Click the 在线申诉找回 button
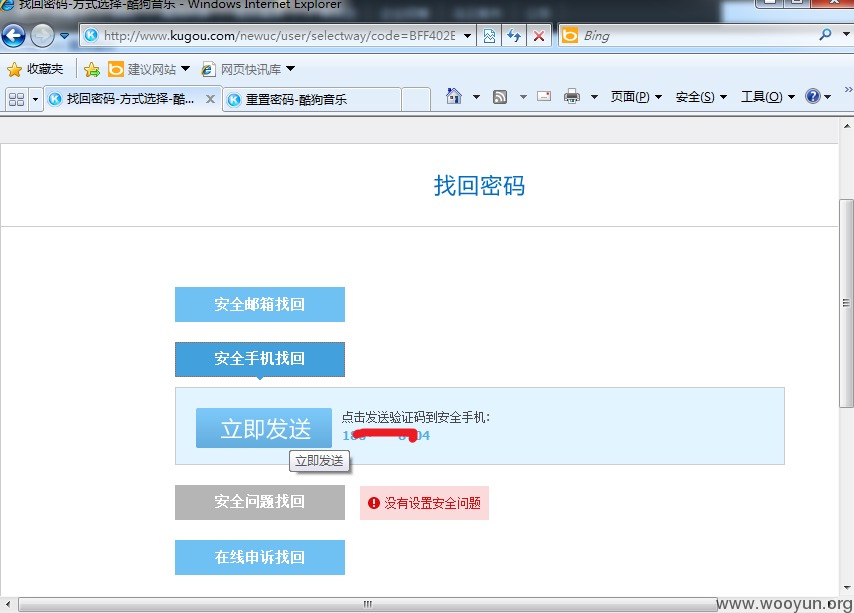This screenshot has width=854, height=613. click(x=260, y=557)
